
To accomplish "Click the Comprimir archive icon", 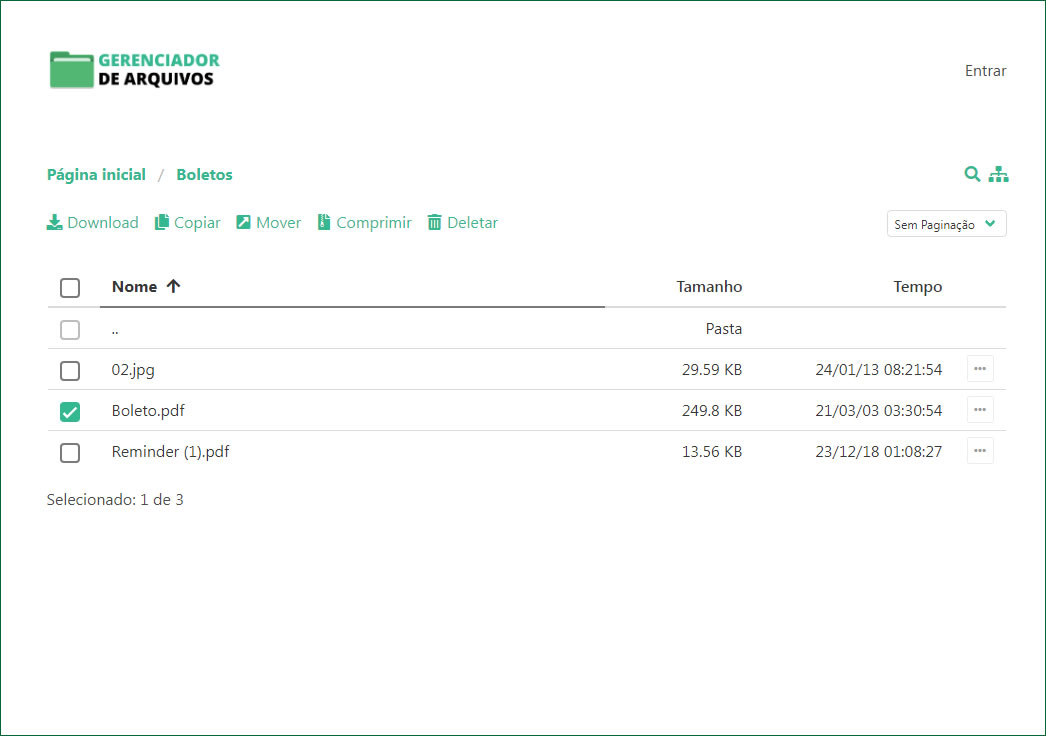I will (x=323, y=222).
